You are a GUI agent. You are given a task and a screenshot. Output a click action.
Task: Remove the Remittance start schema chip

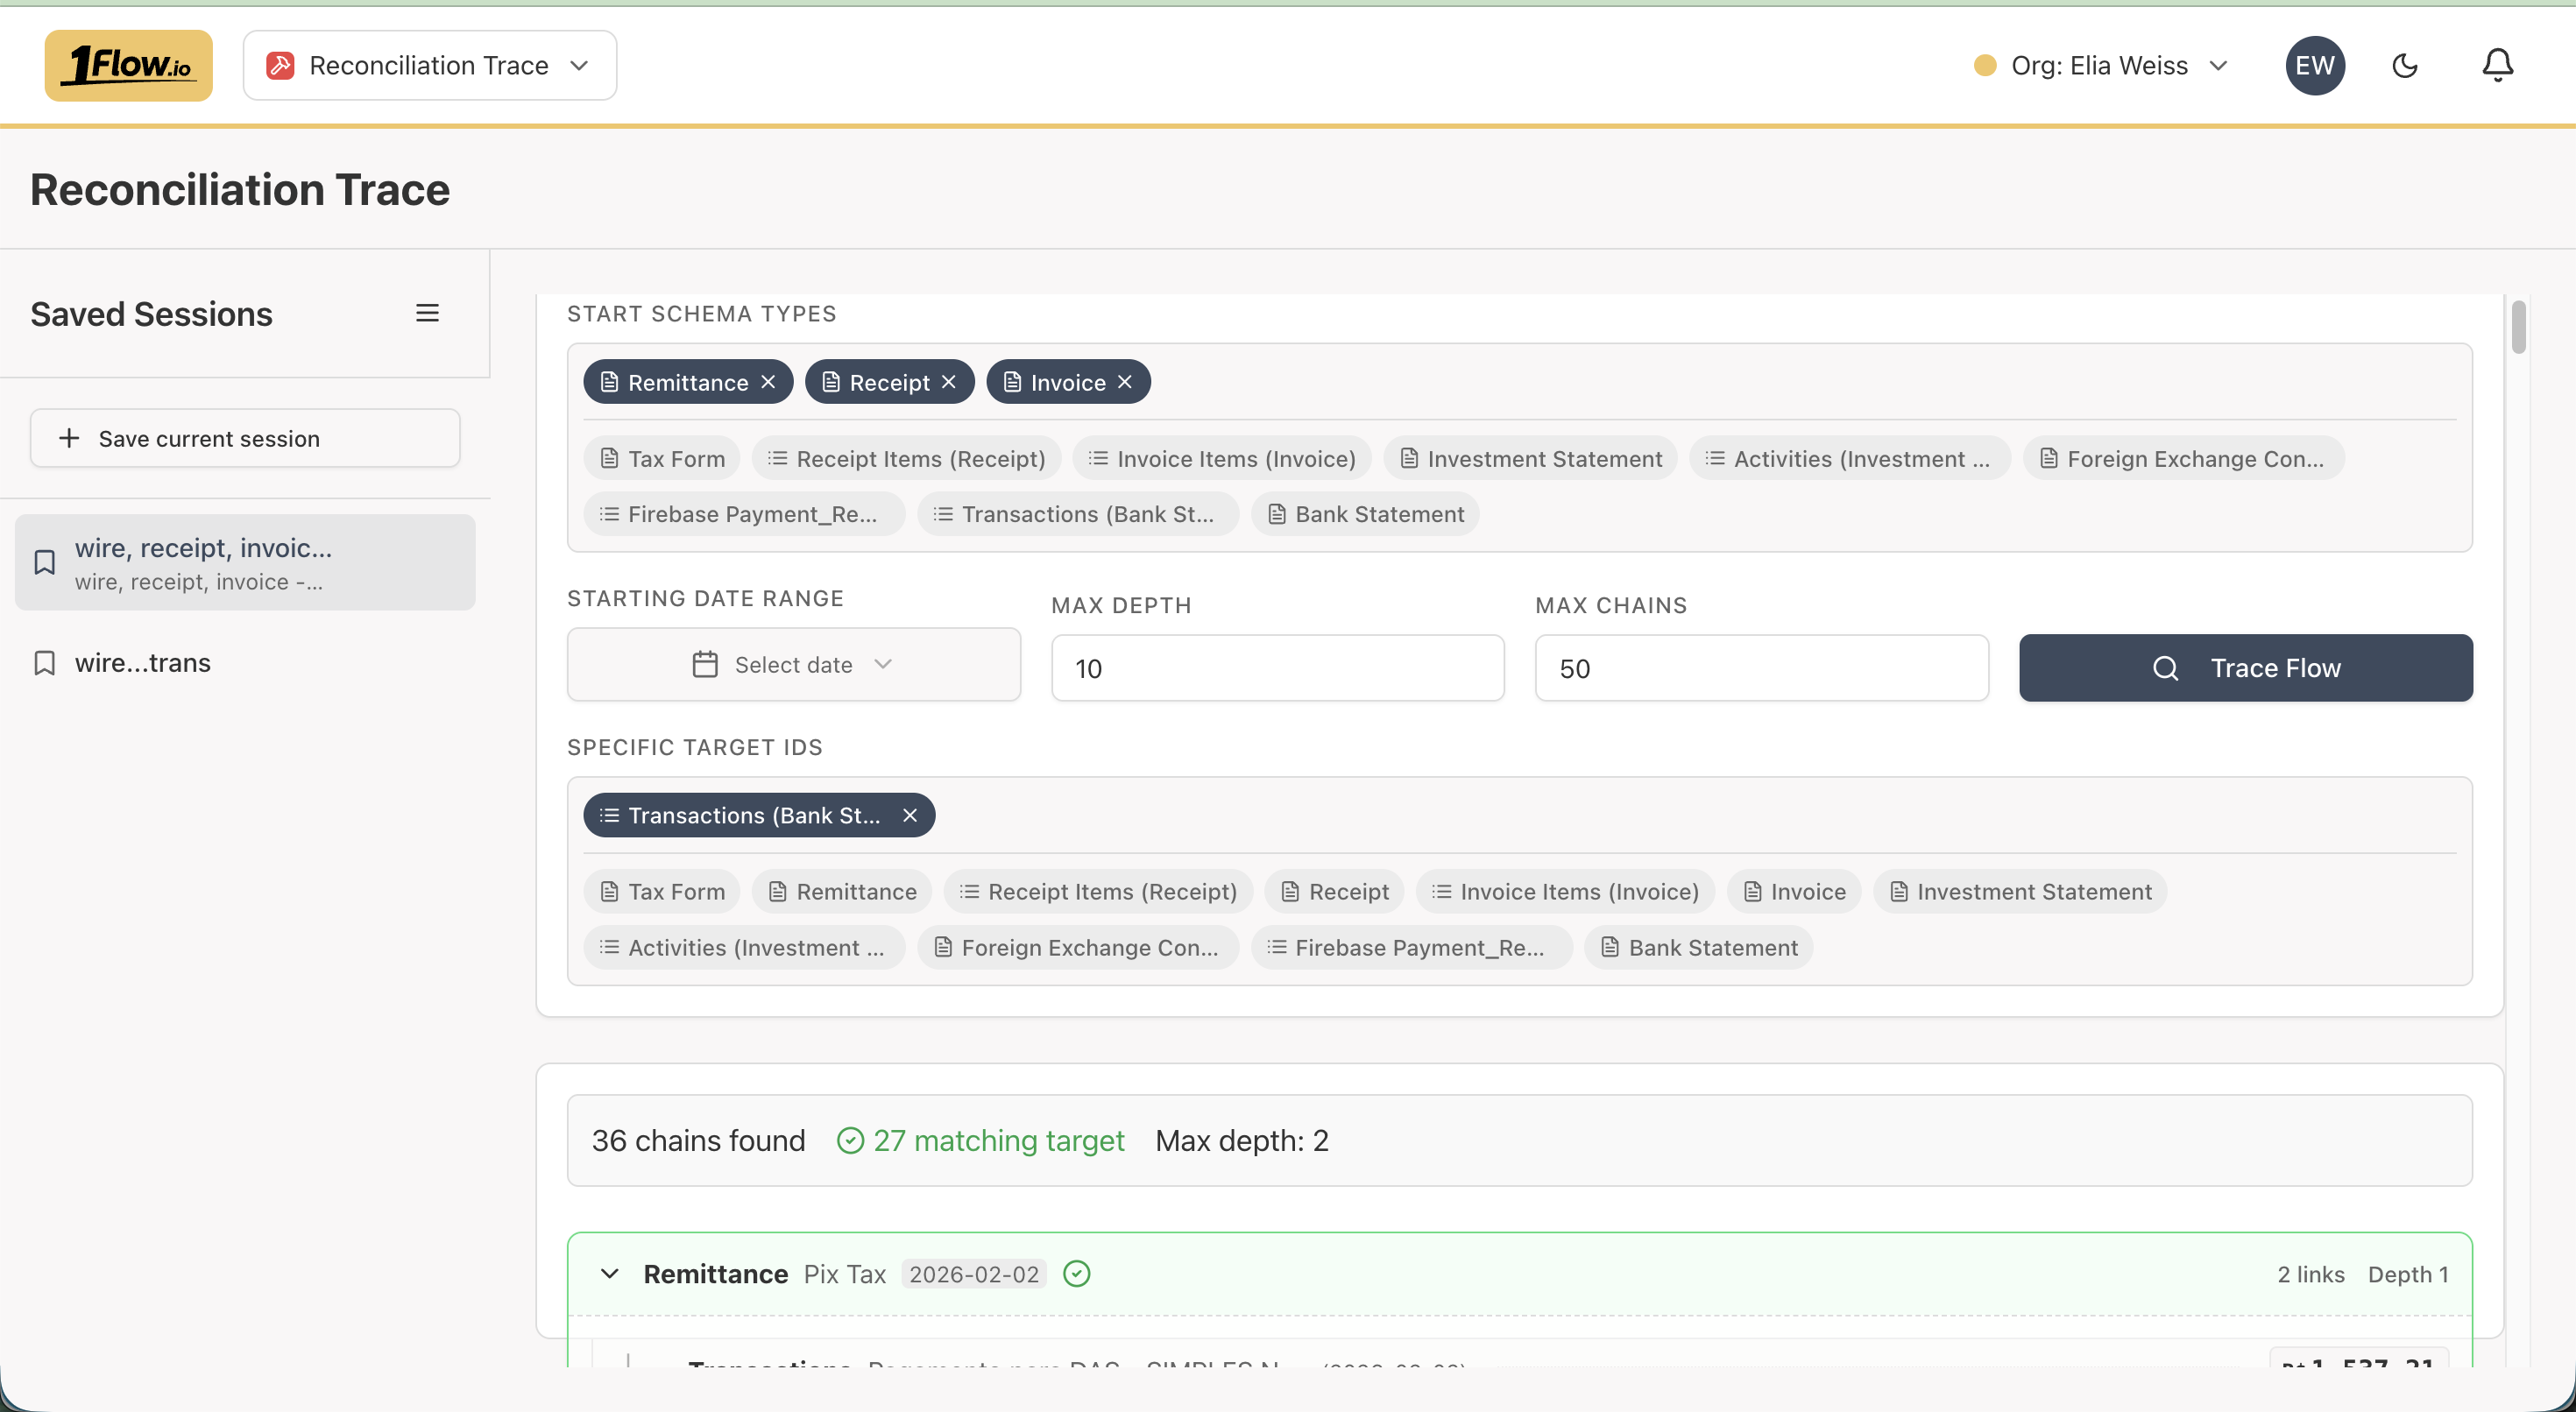pyautogui.click(x=768, y=382)
